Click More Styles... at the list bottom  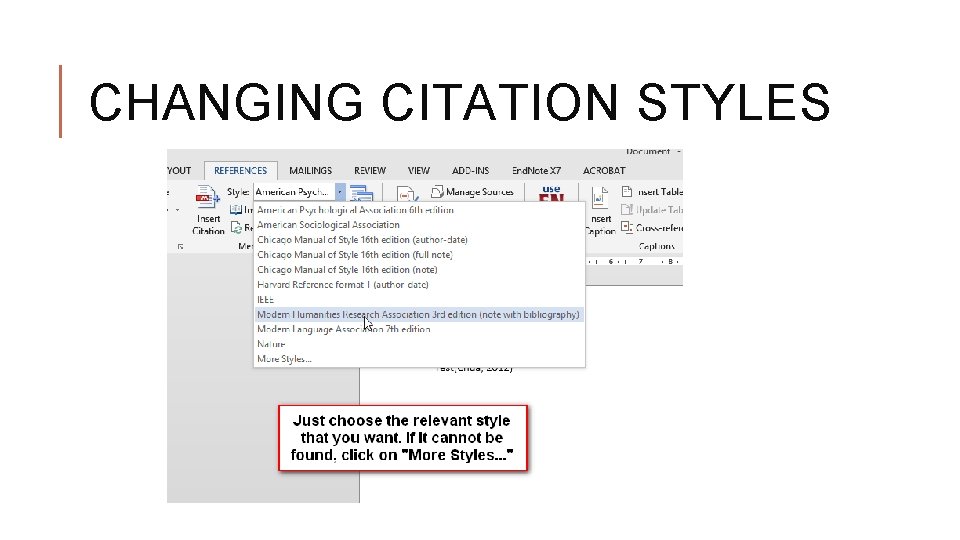pyautogui.click(x=419, y=359)
